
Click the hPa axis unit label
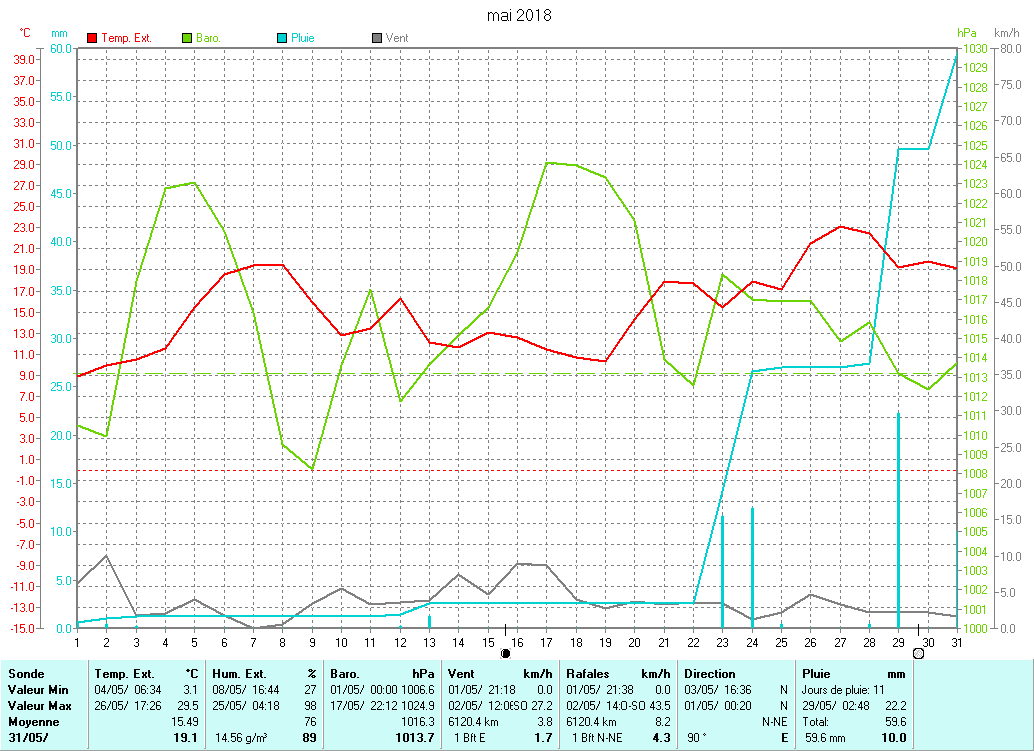pyautogui.click(x=966, y=33)
